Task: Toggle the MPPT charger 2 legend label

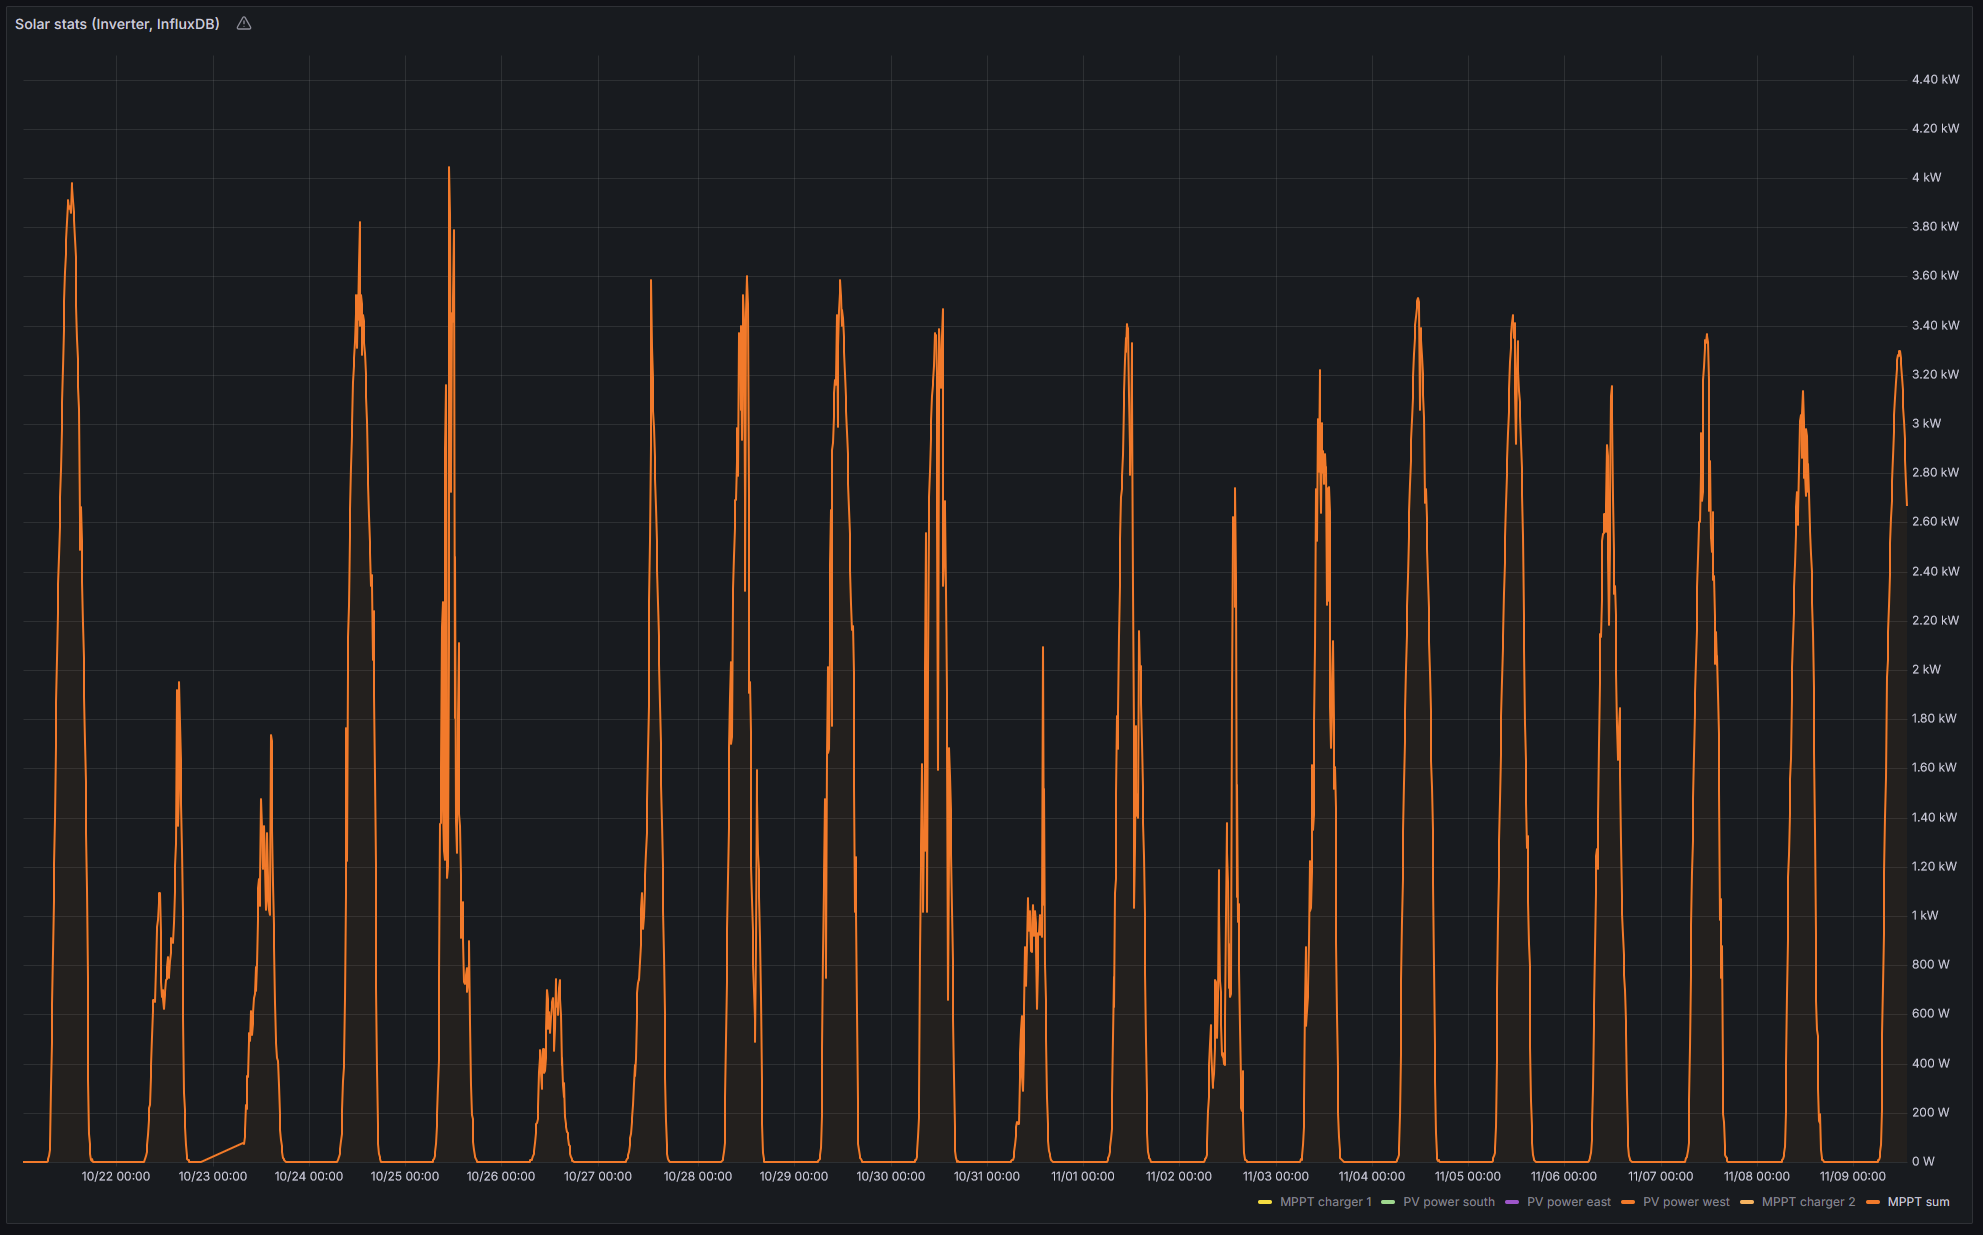Action: coord(1807,1202)
